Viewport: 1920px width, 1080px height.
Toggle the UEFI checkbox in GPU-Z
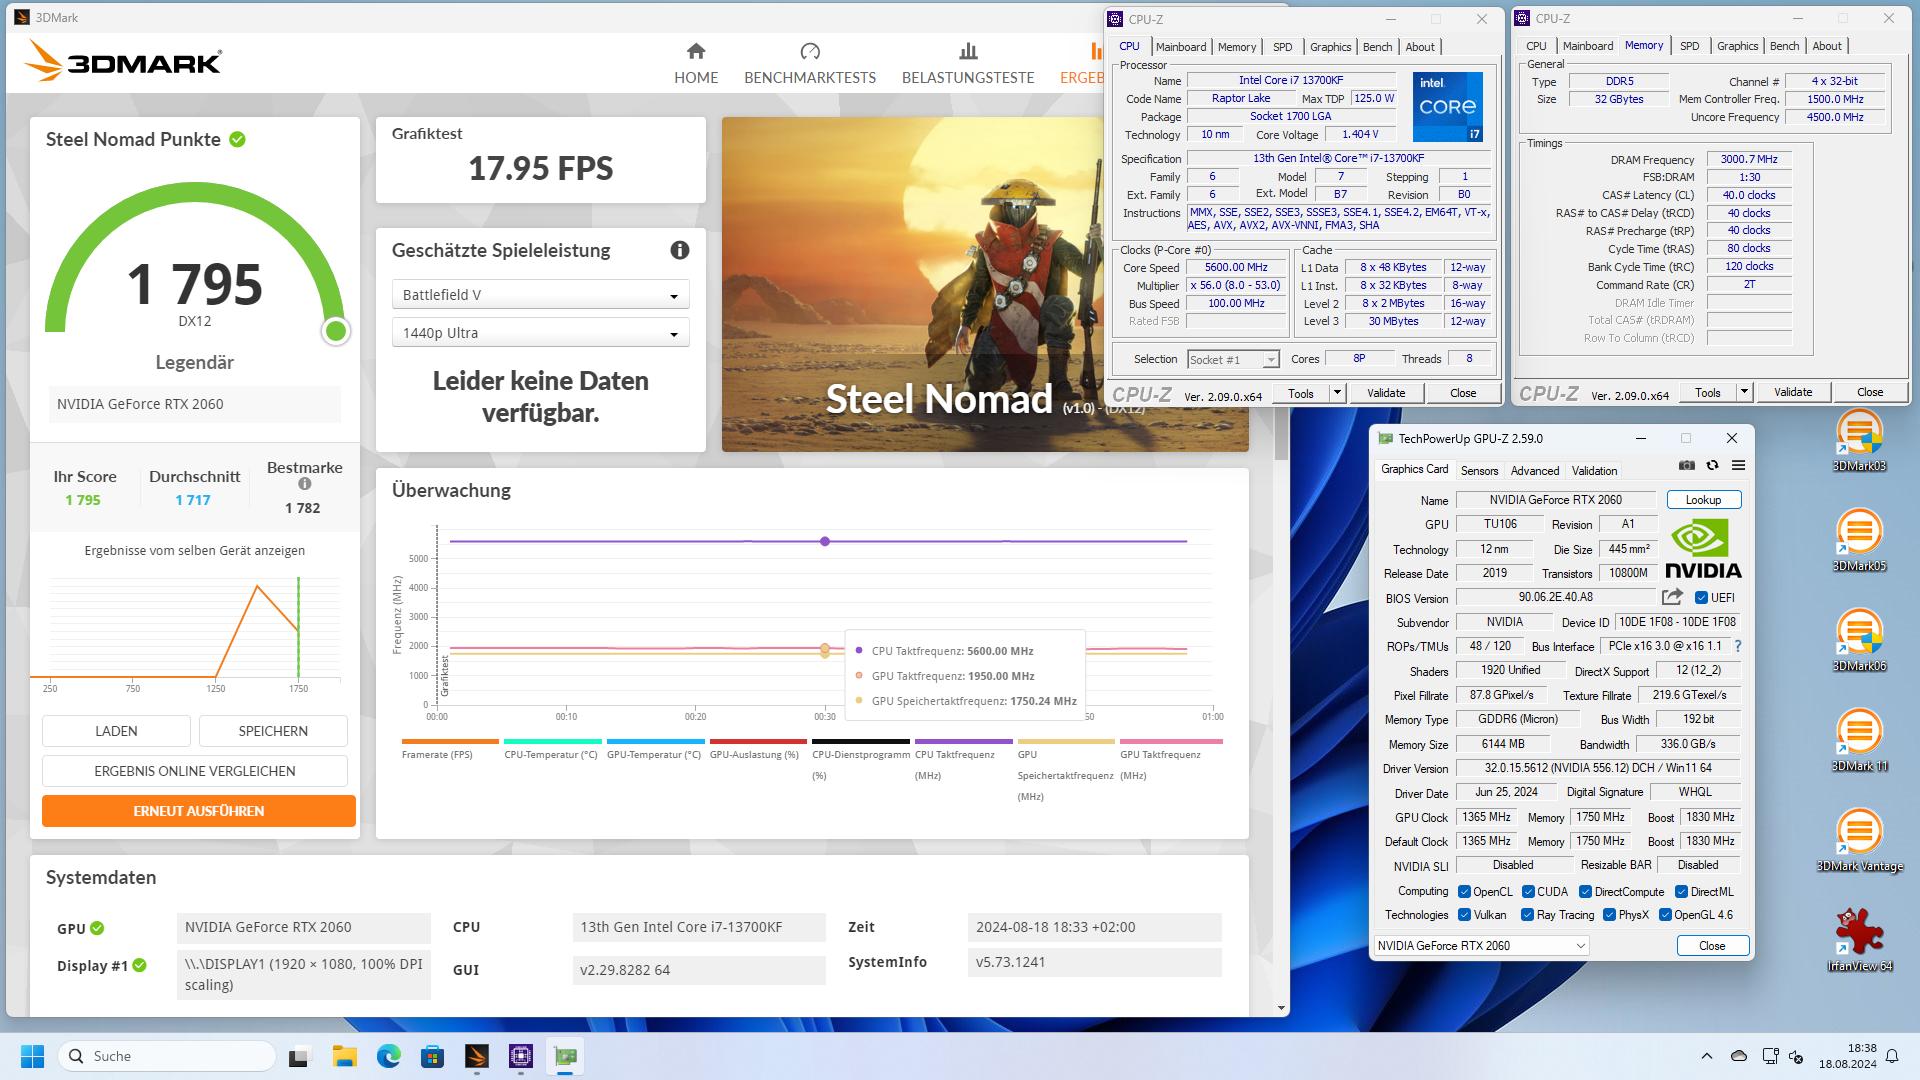pos(1701,598)
